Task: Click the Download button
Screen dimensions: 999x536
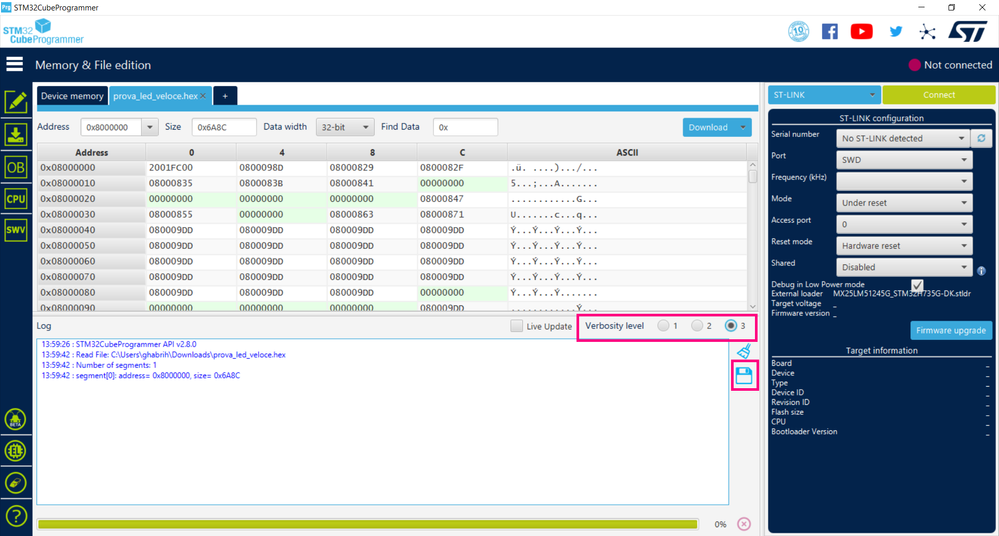Action: pyautogui.click(x=708, y=127)
